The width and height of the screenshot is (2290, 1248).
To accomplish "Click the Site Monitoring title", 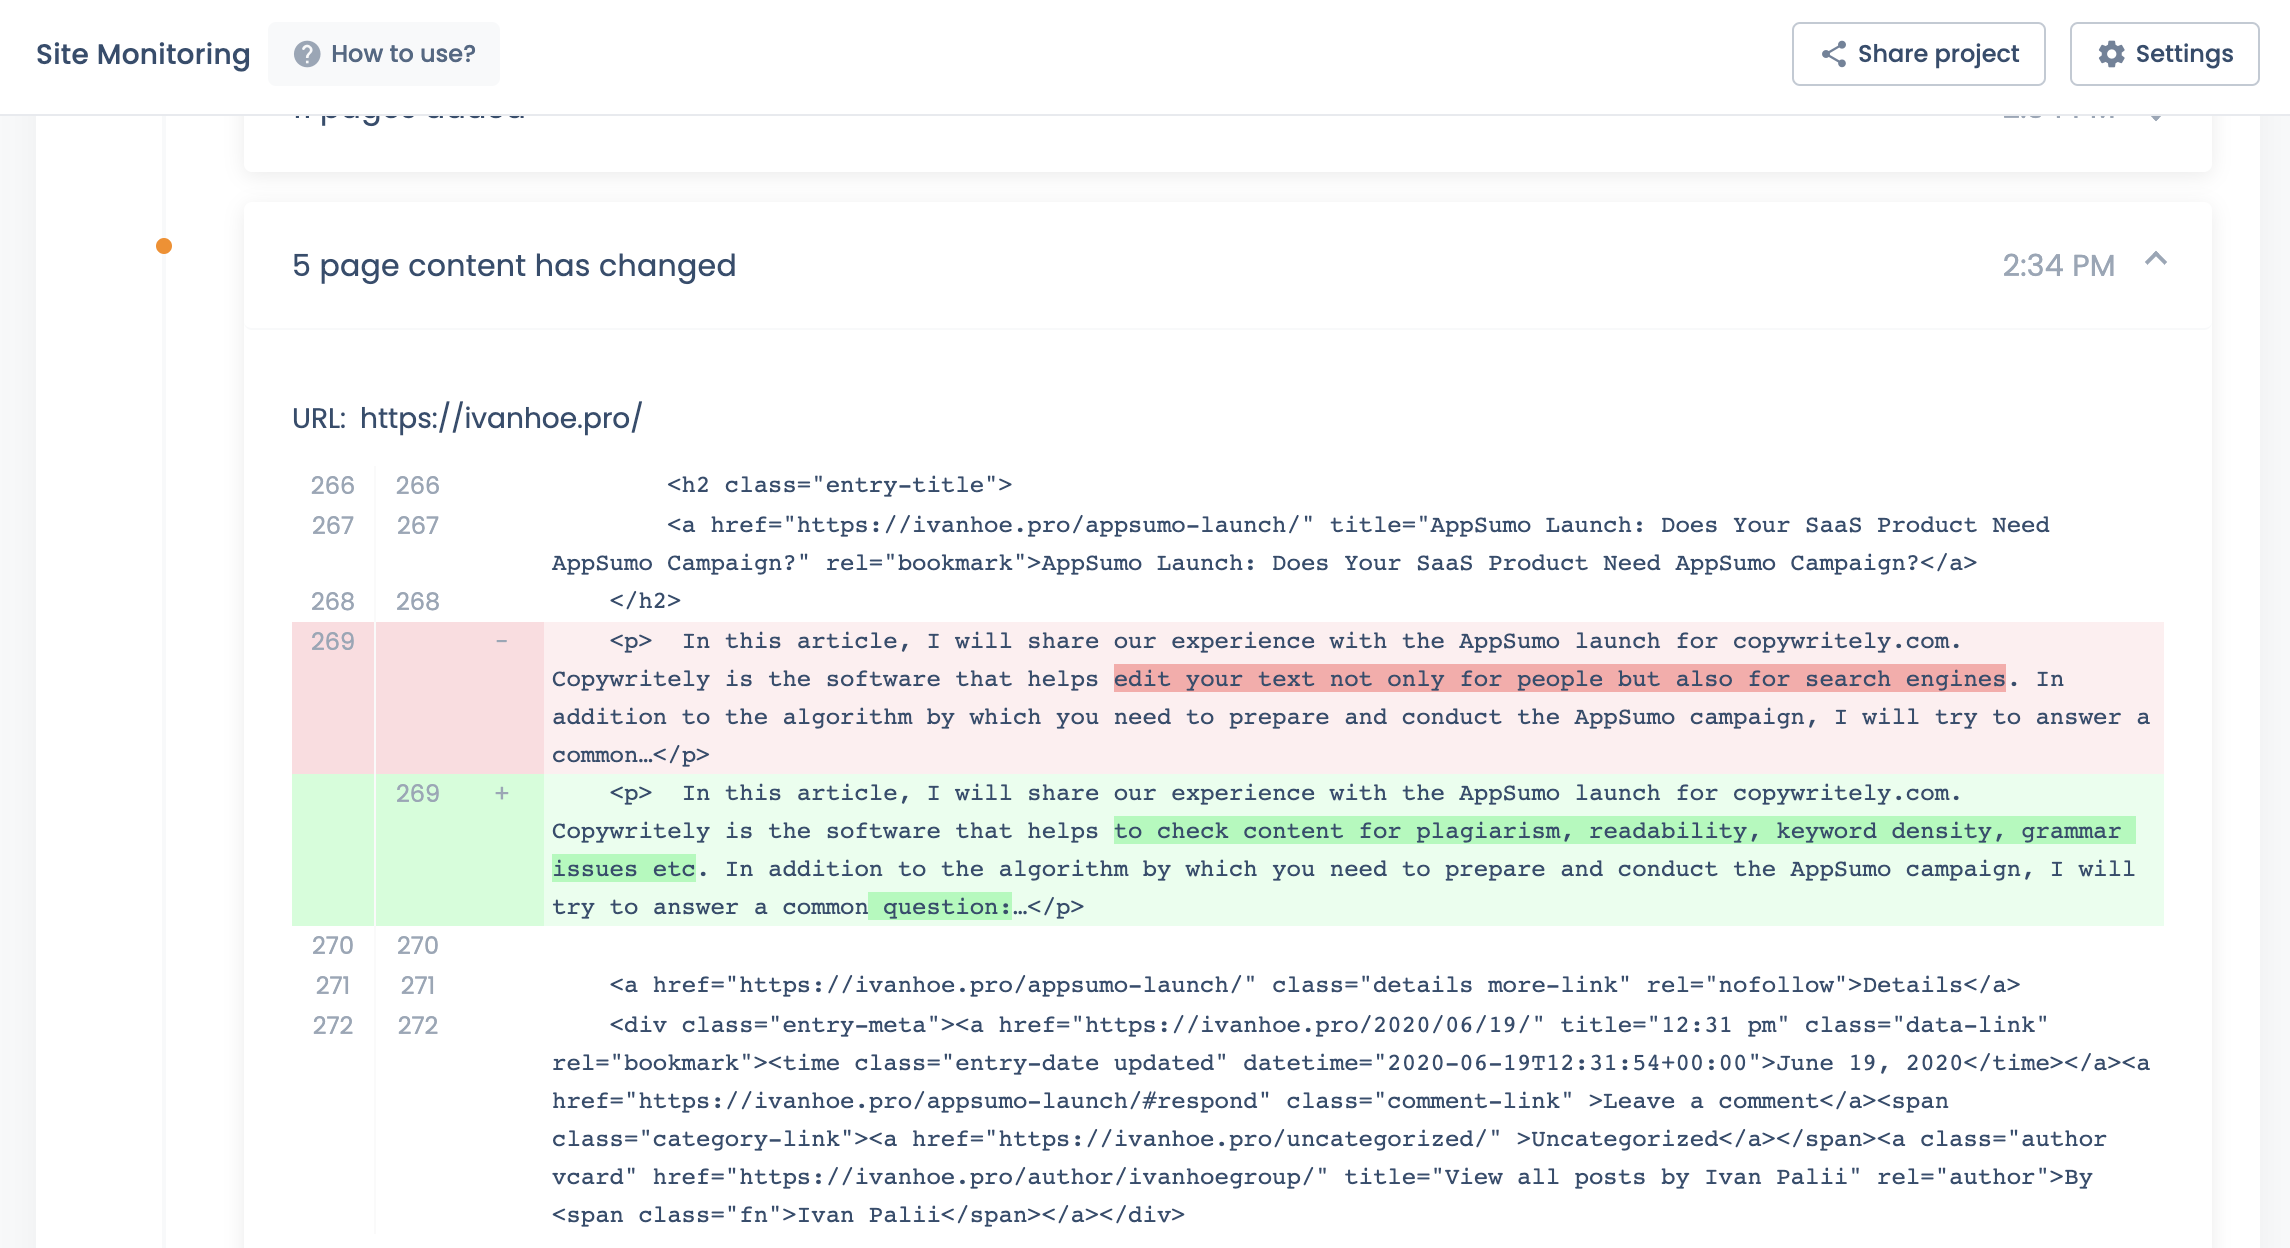I will tap(143, 54).
